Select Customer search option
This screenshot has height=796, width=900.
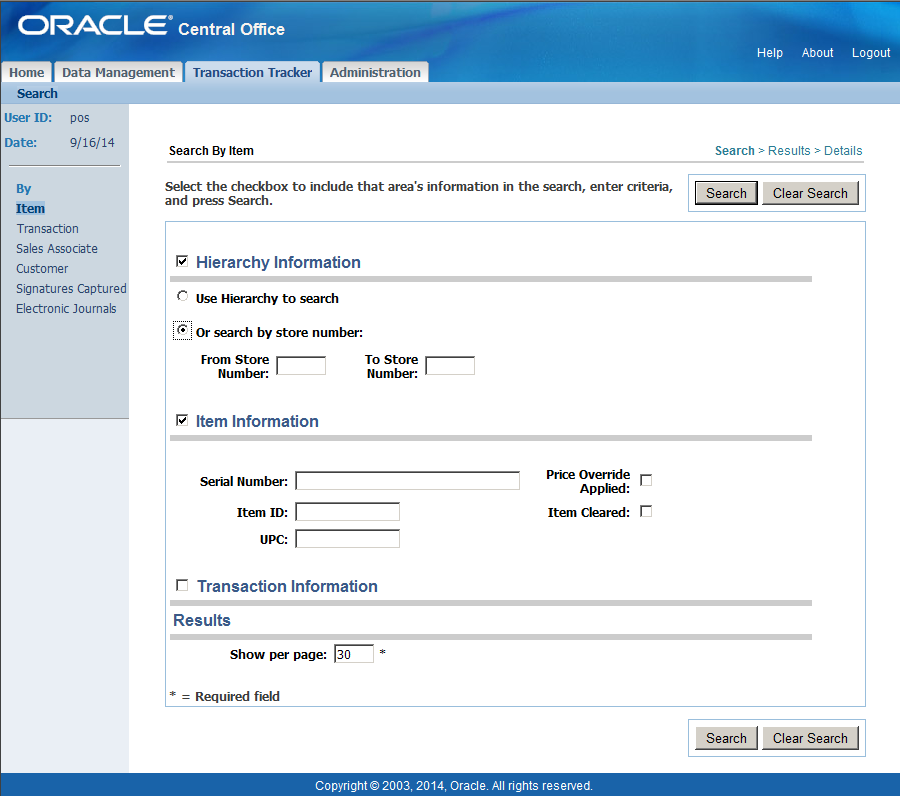(42, 269)
